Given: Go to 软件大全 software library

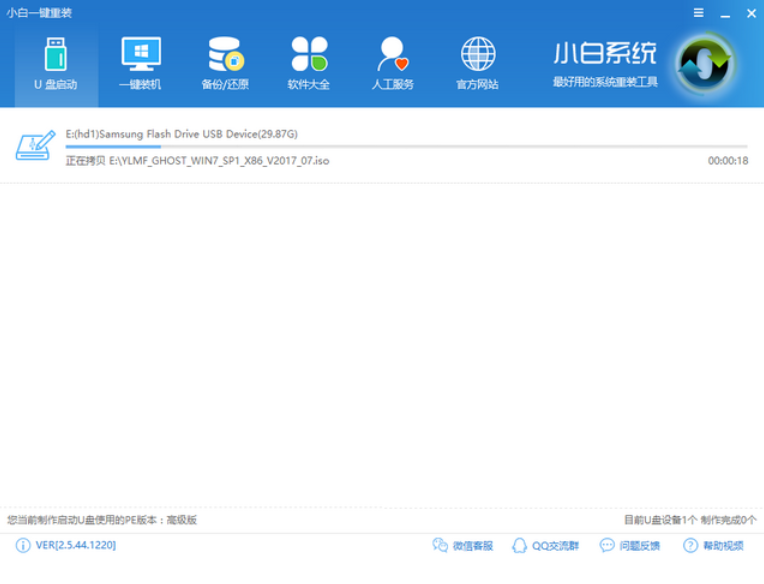Looking at the screenshot, I should pos(309,64).
